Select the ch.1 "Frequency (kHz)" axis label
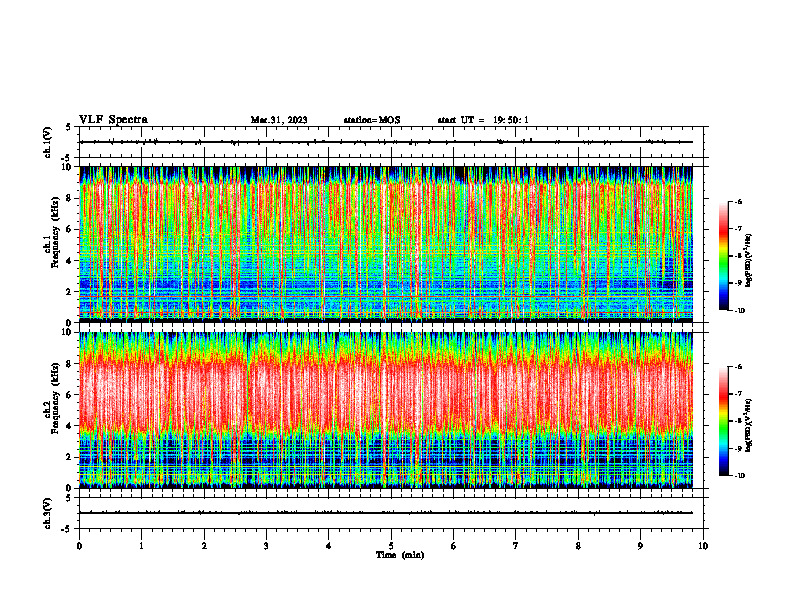 tap(55, 232)
